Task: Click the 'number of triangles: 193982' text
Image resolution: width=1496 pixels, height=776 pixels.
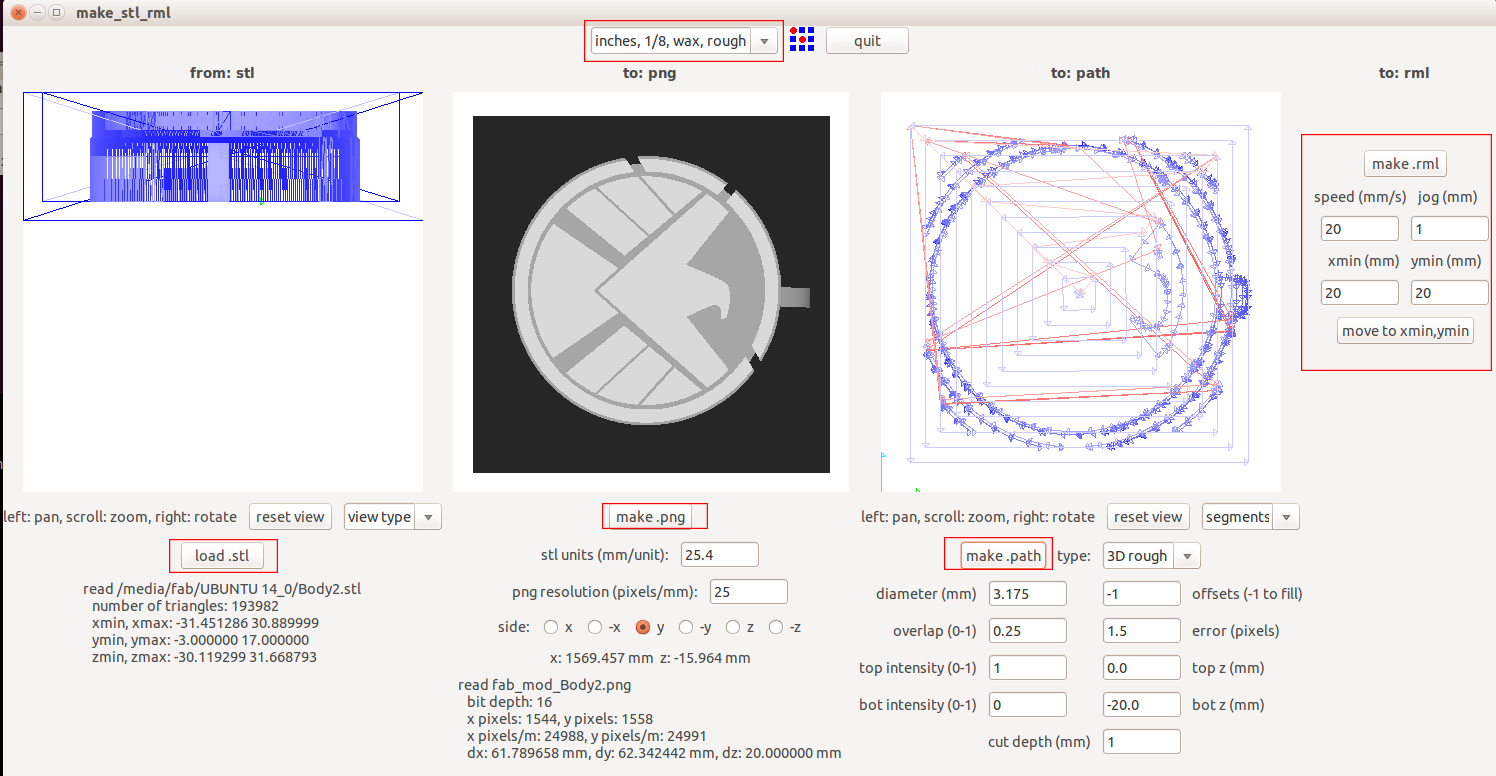Action: (185, 606)
